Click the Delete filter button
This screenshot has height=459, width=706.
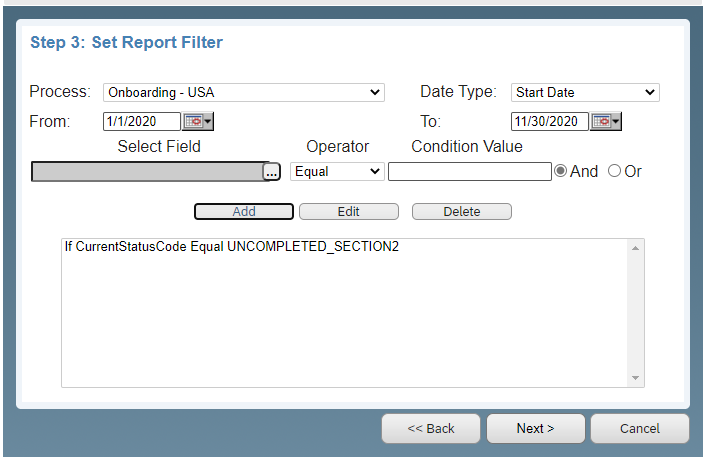[x=462, y=212]
